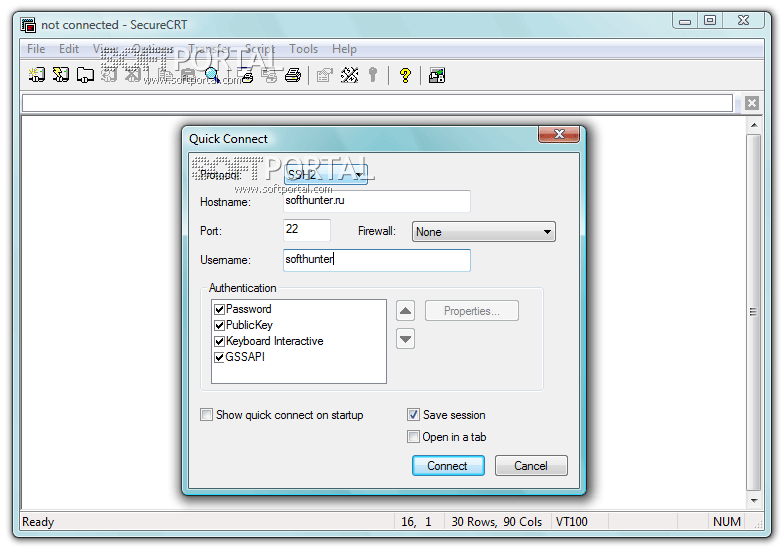Check the Open in a tab option

point(413,436)
